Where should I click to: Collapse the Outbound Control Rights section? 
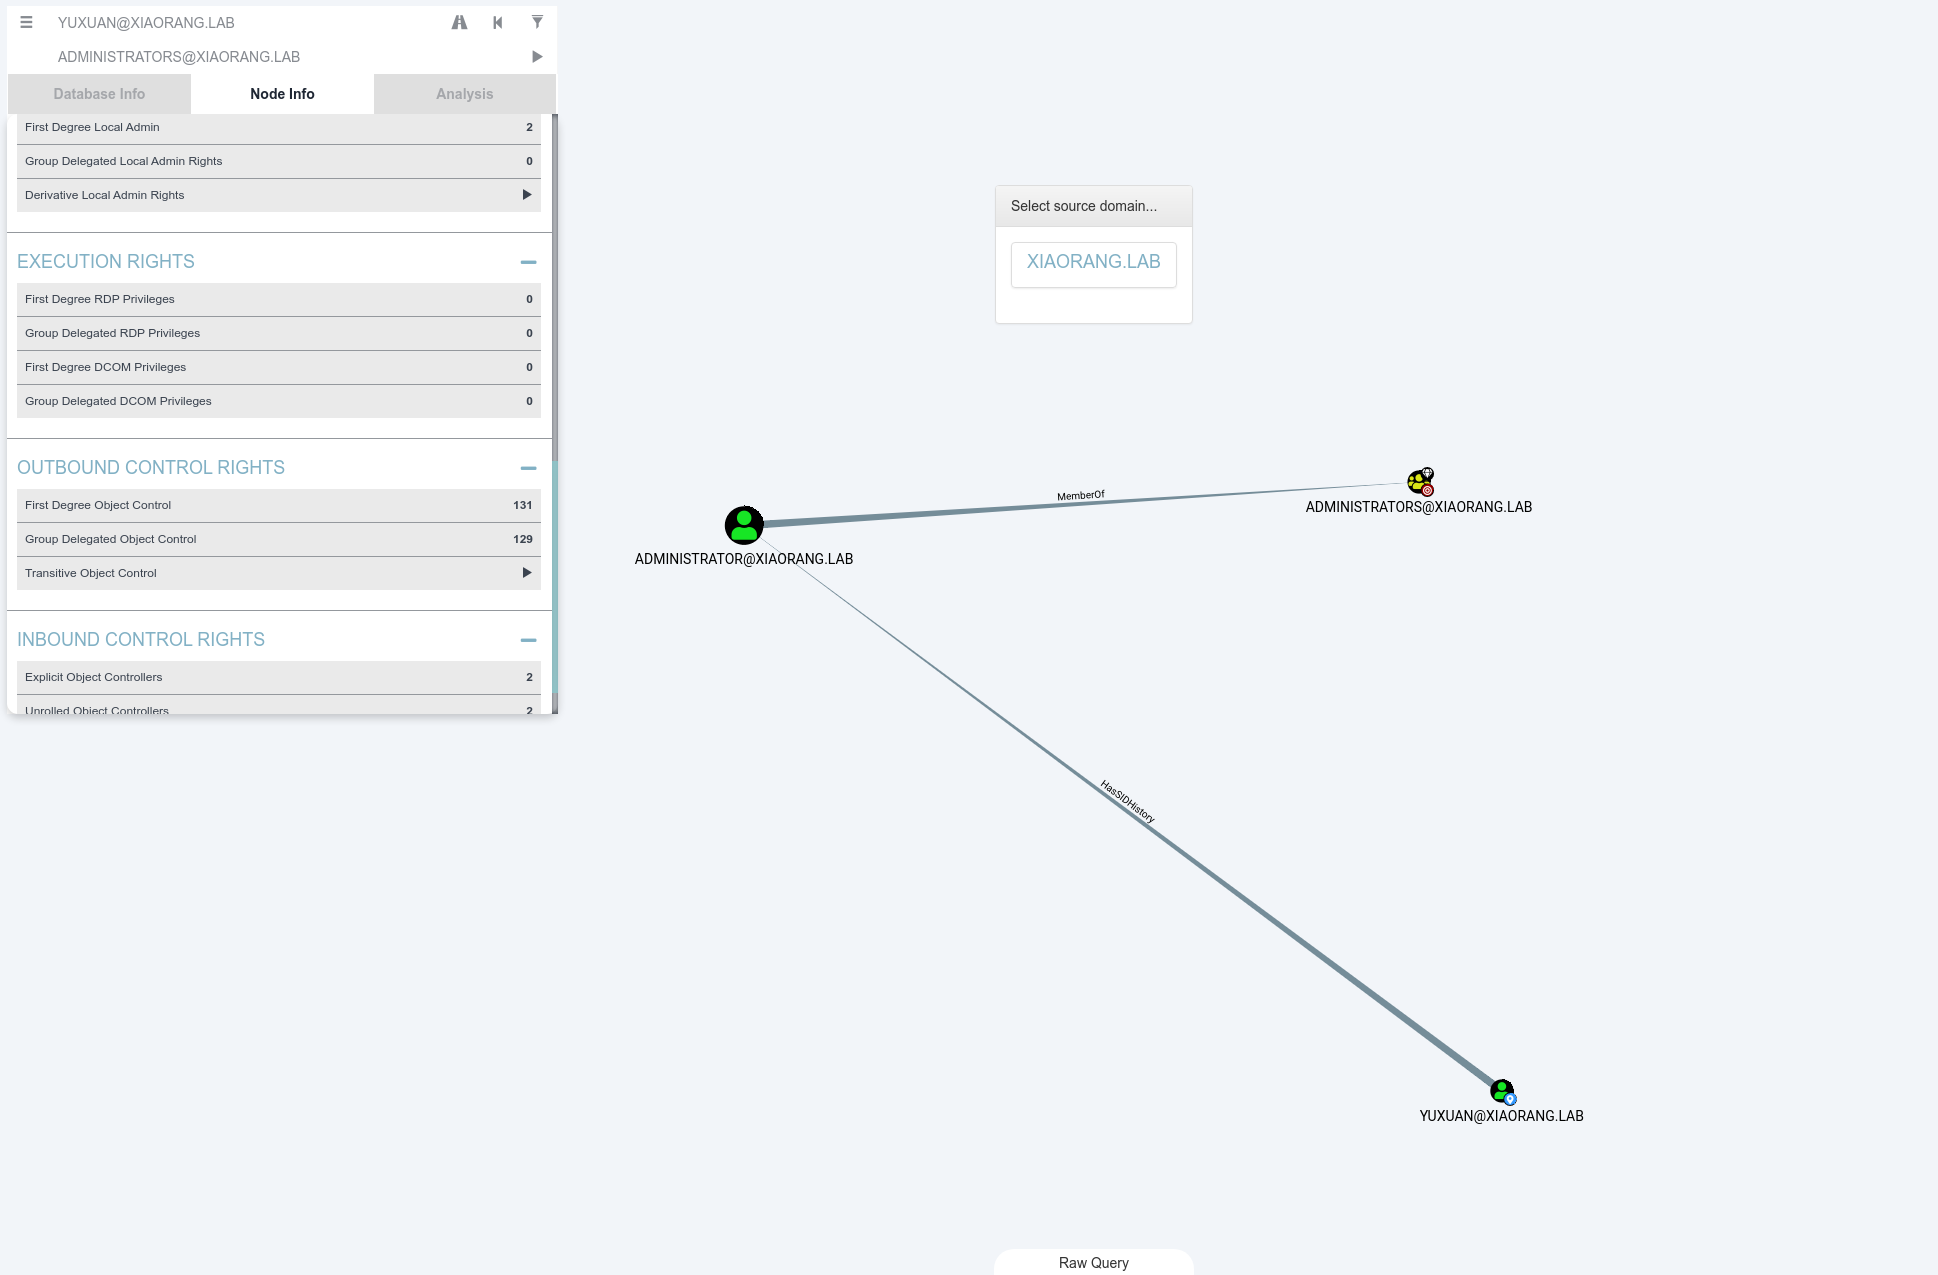tap(528, 468)
